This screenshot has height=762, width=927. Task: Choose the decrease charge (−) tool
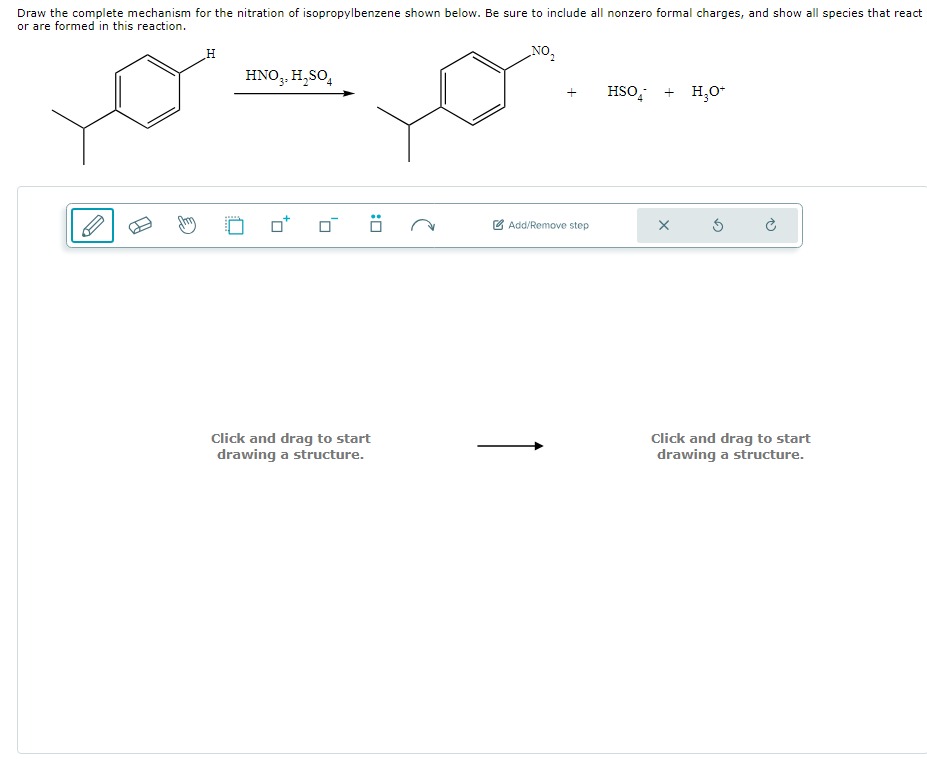pos(322,225)
